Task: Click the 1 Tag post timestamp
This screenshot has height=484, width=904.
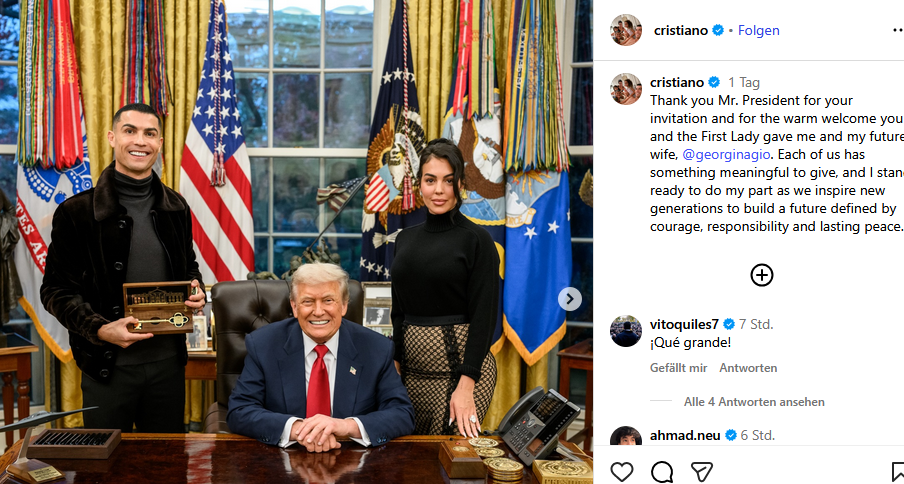Action: pos(744,82)
